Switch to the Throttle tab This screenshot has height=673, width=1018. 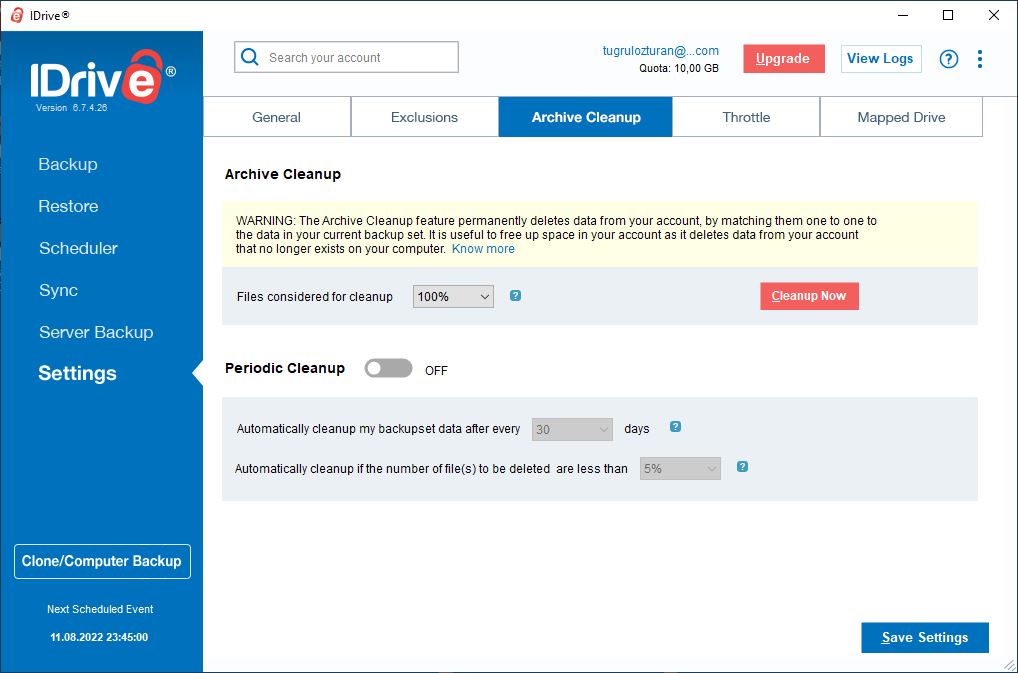[x=746, y=117]
